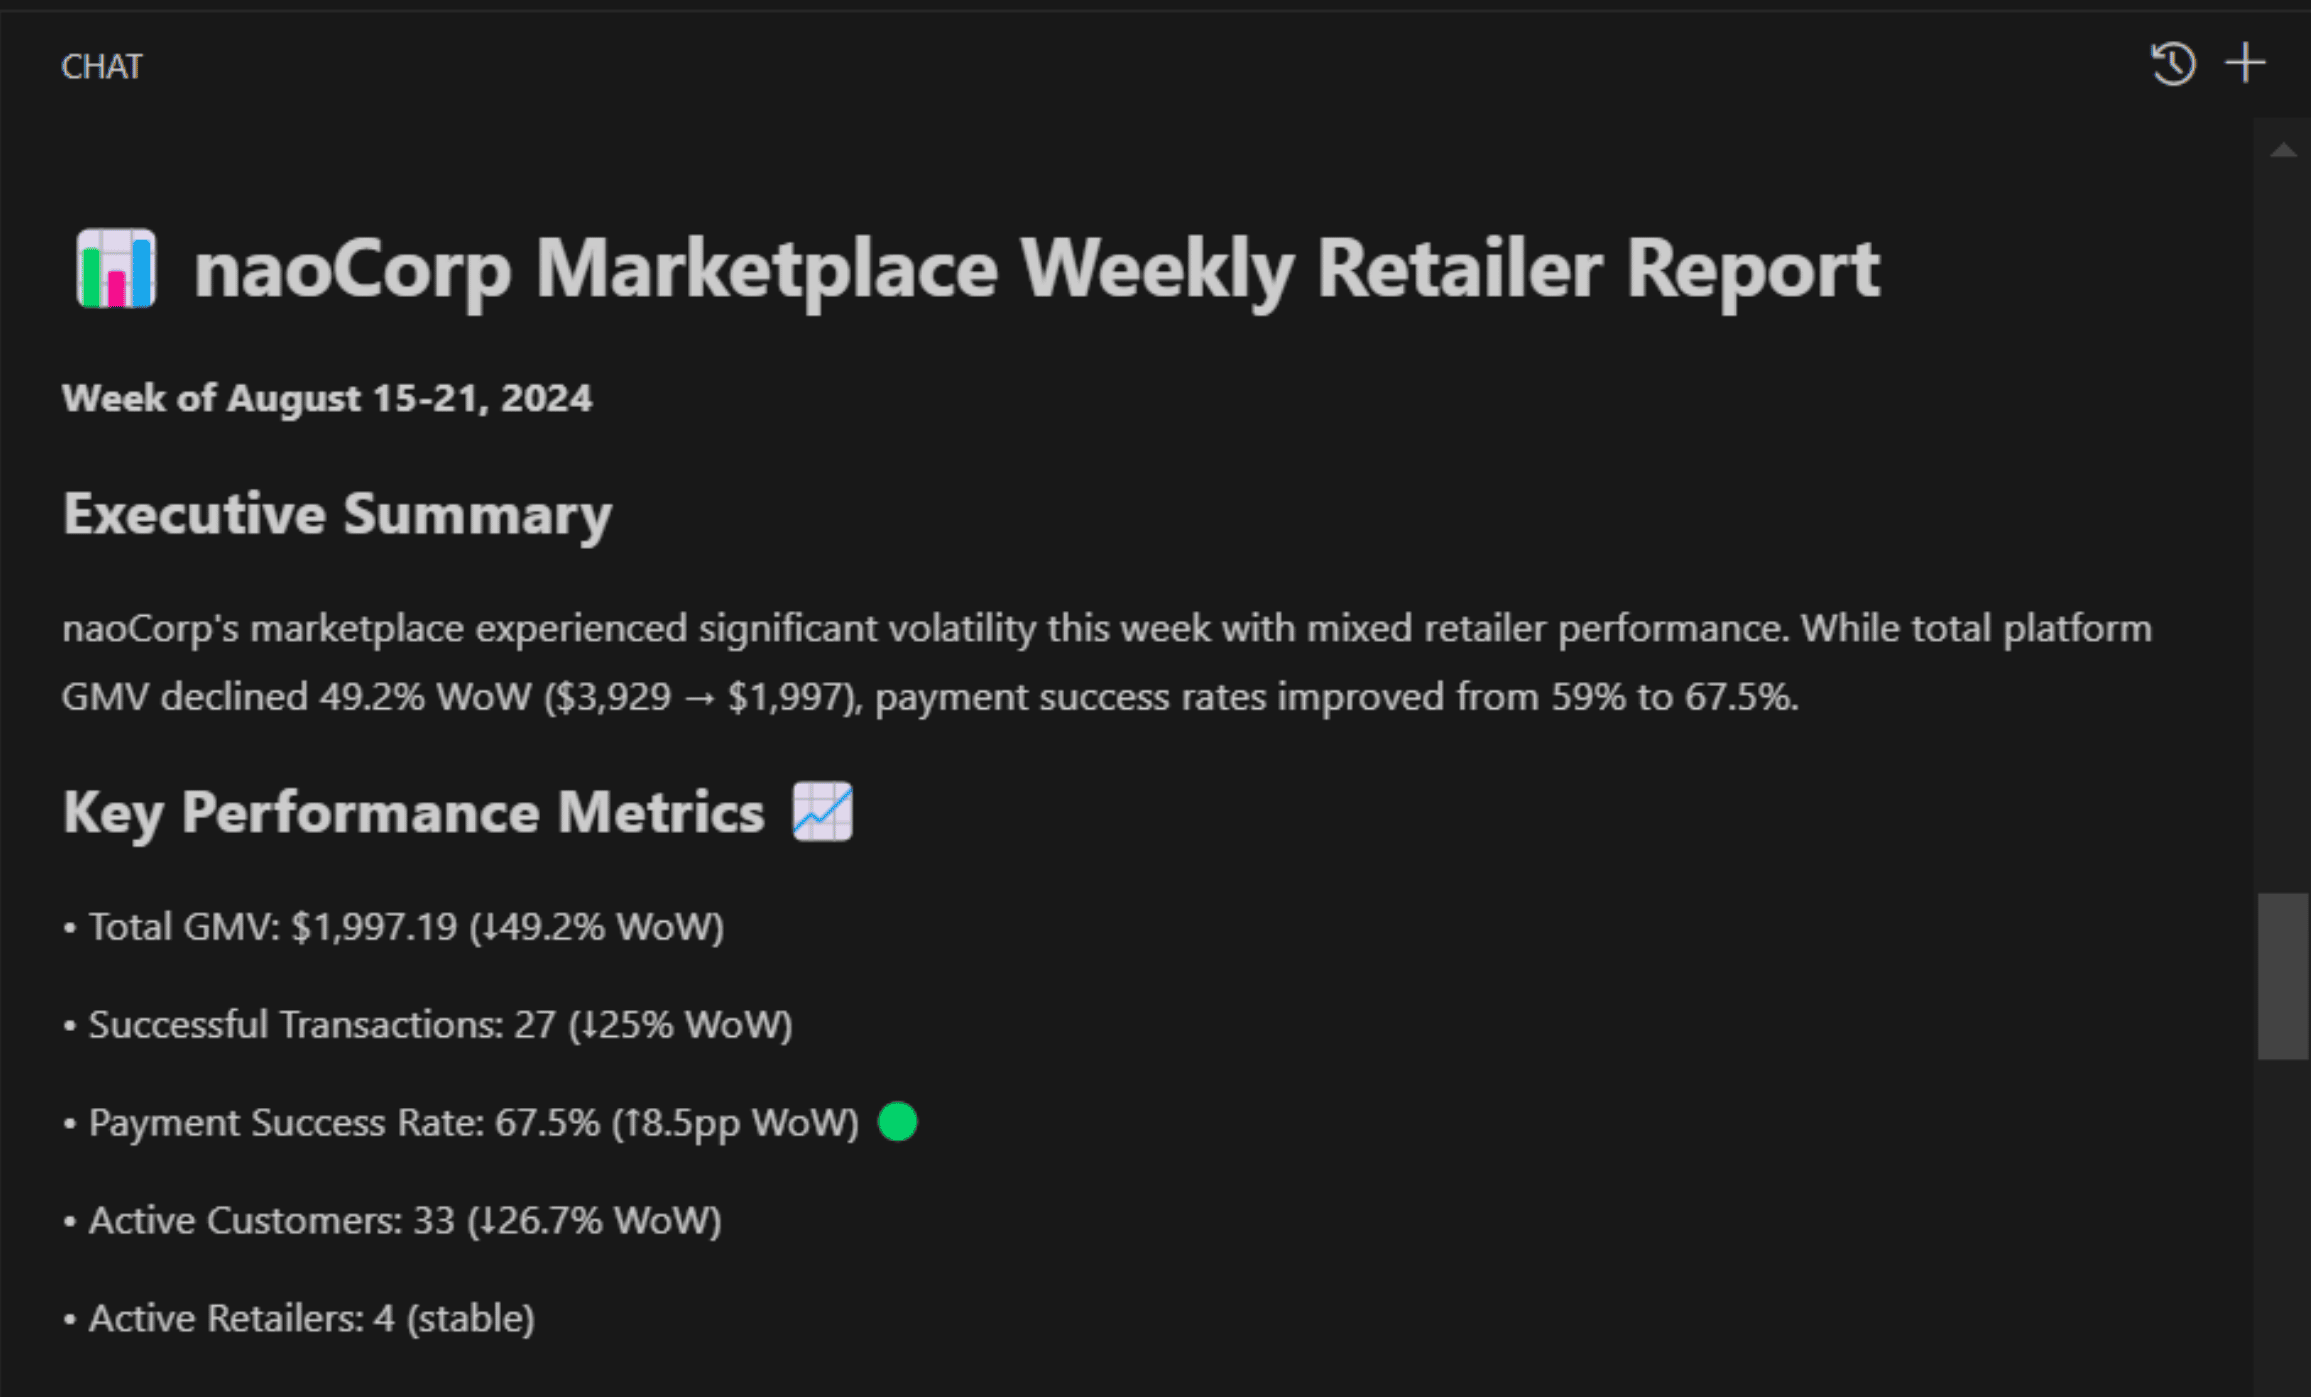Click the Active Retailers metric line
The width and height of the screenshot is (2311, 1397).
311,1318
